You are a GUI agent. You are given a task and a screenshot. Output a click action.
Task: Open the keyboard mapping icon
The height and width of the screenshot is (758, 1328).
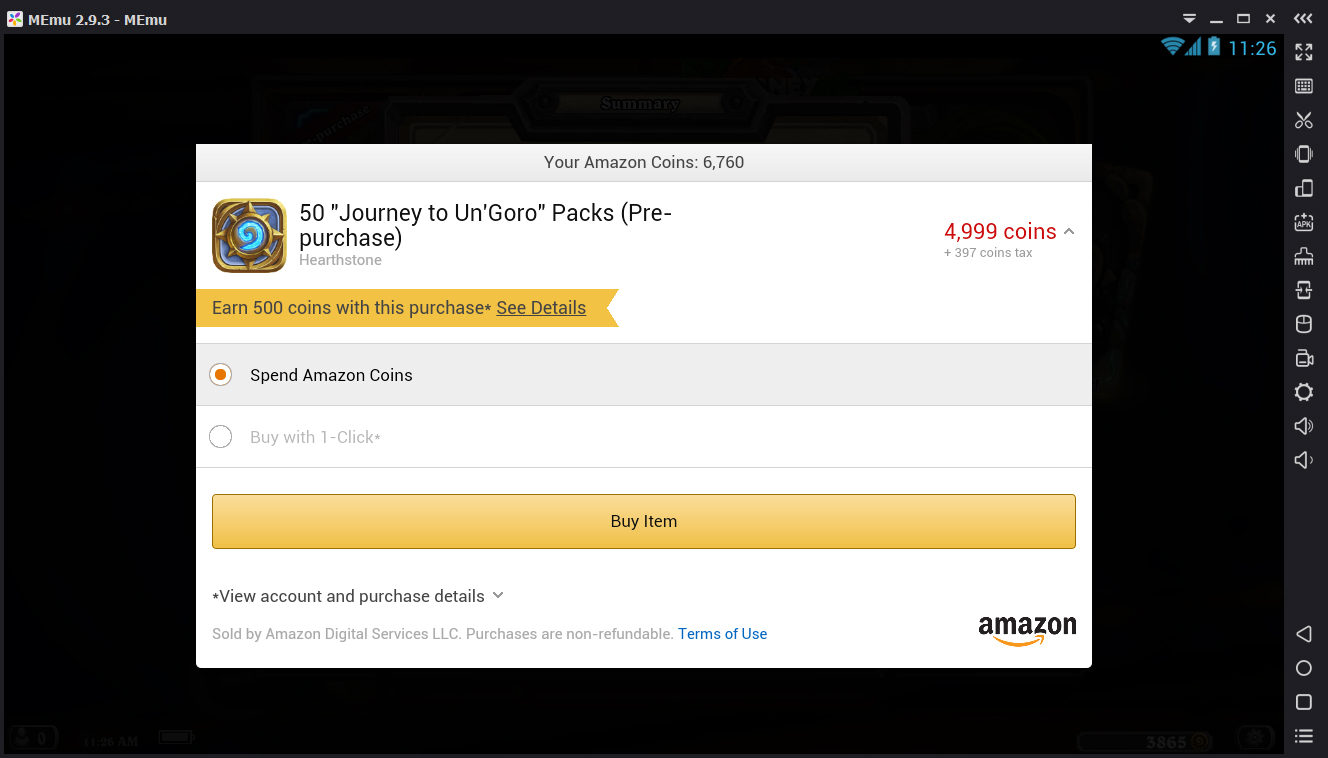coord(1303,86)
